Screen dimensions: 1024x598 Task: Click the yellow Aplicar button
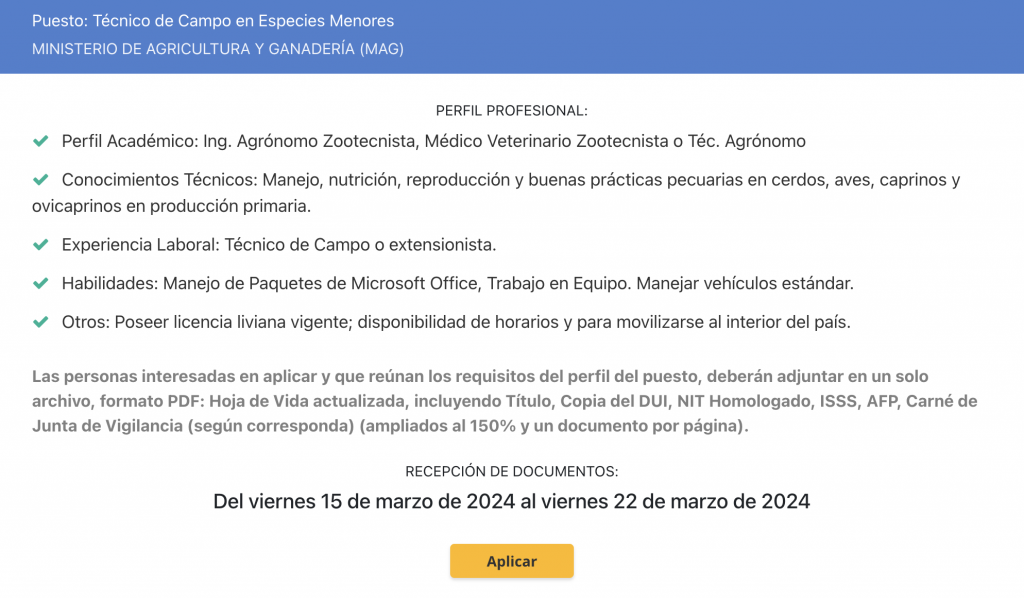tap(511, 561)
